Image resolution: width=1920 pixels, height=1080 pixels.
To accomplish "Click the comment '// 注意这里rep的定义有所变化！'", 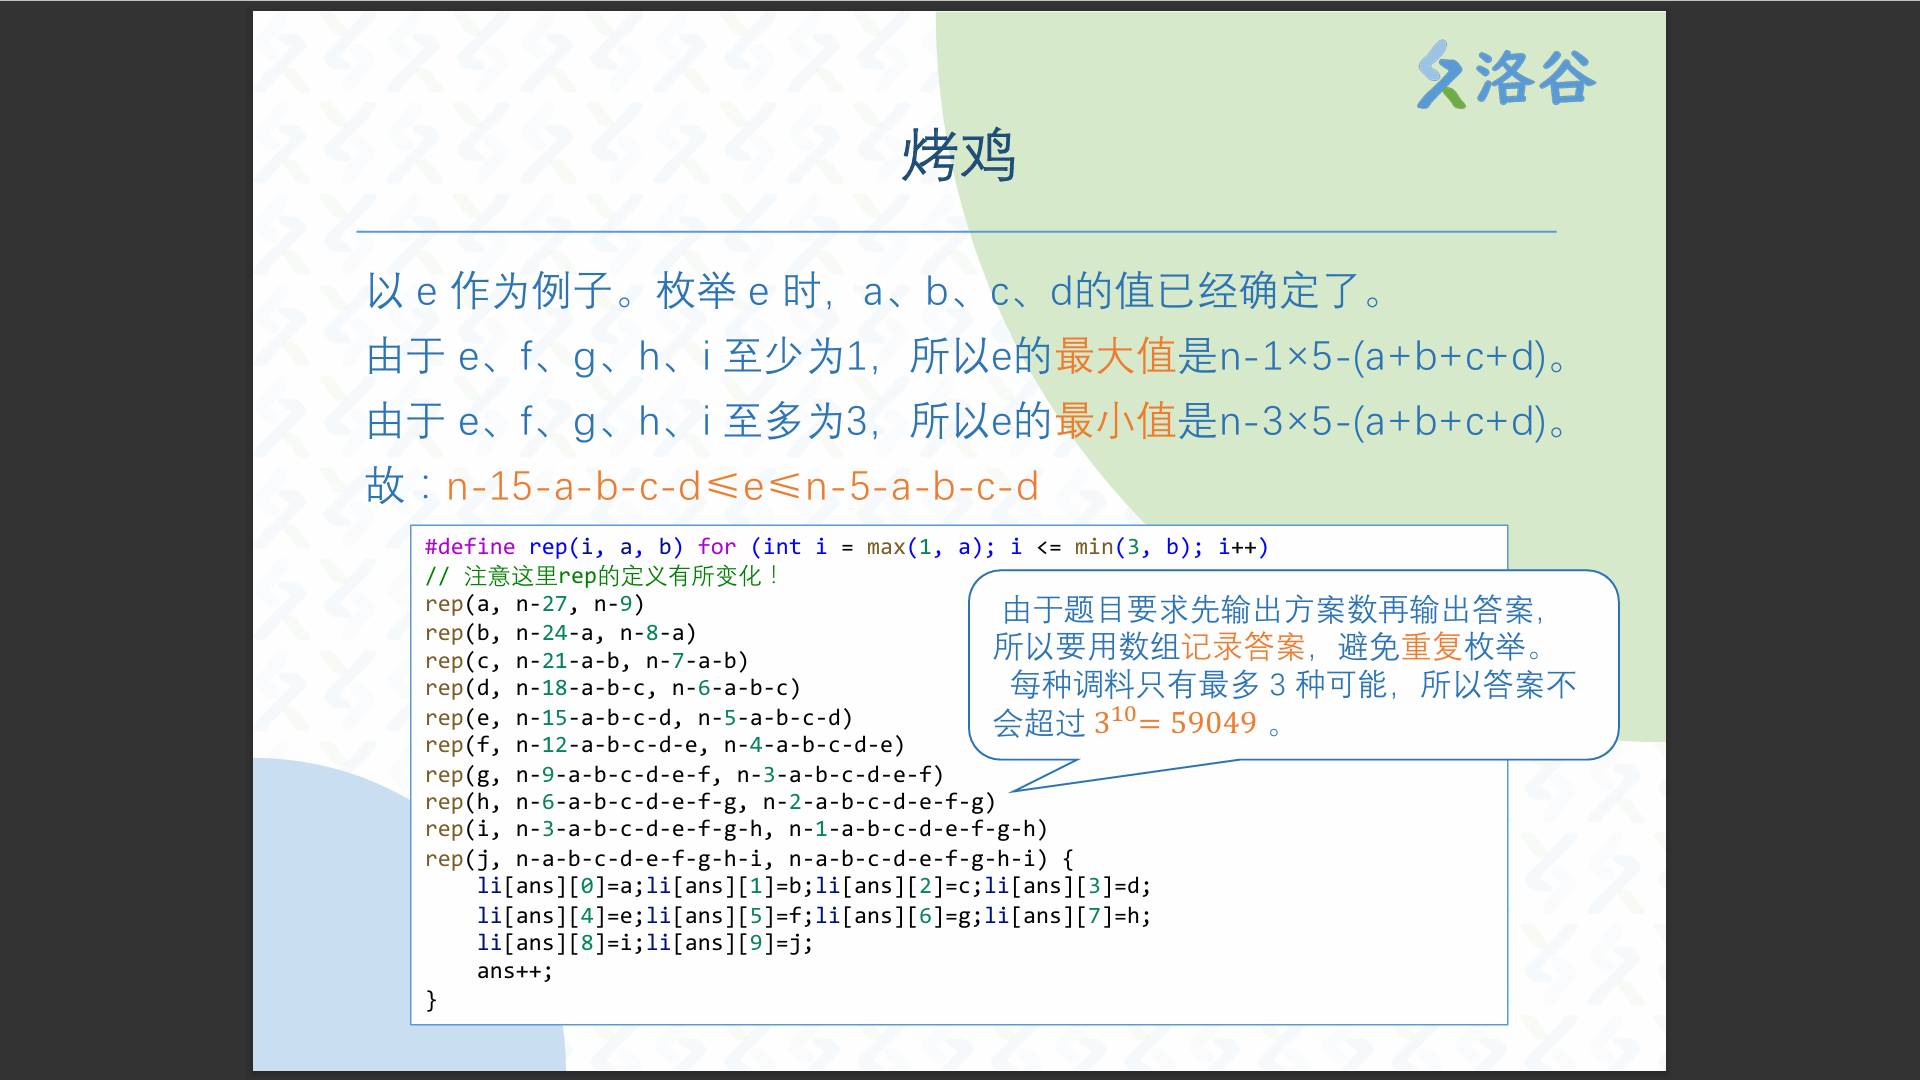I will point(602,576).
